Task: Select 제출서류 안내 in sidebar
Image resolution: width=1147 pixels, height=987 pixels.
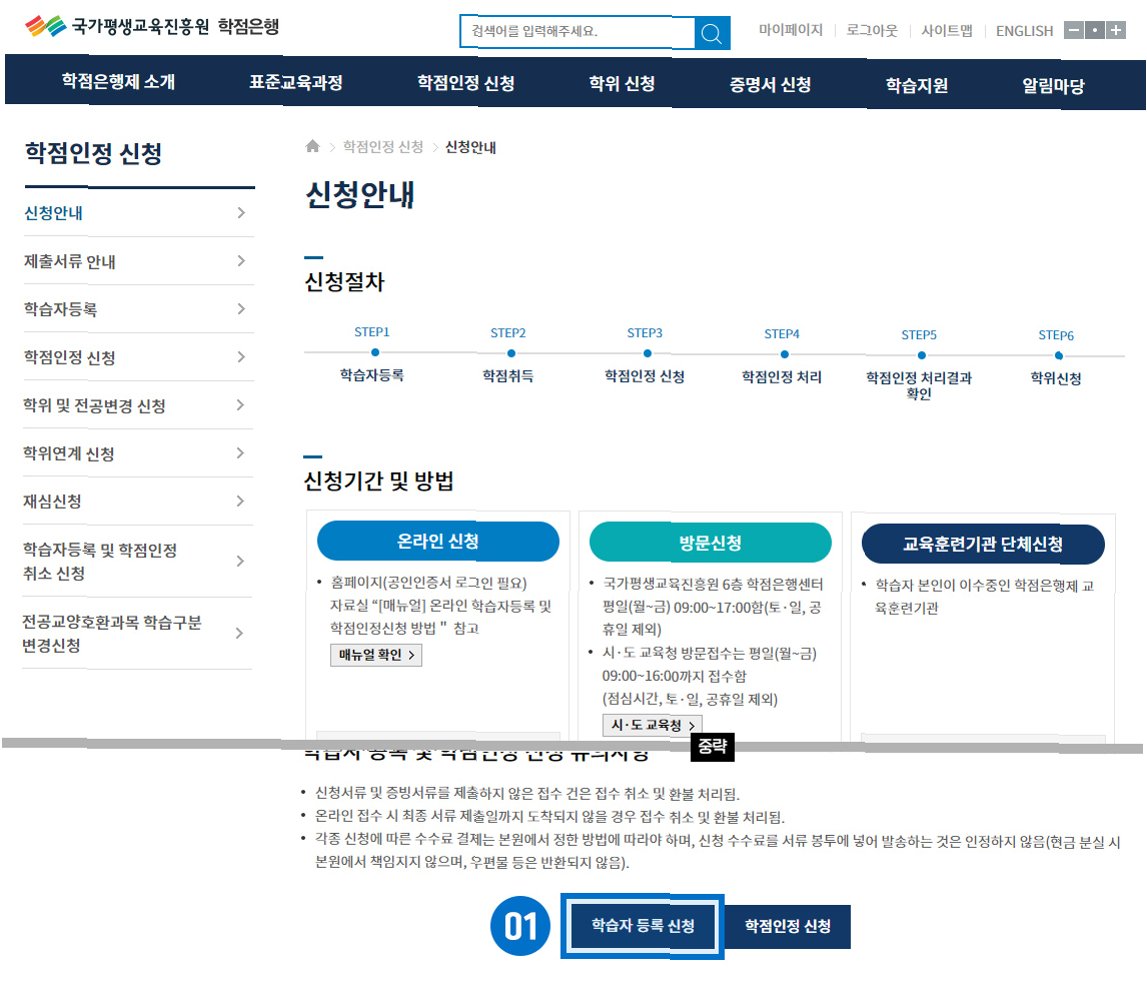Action: 69,261
